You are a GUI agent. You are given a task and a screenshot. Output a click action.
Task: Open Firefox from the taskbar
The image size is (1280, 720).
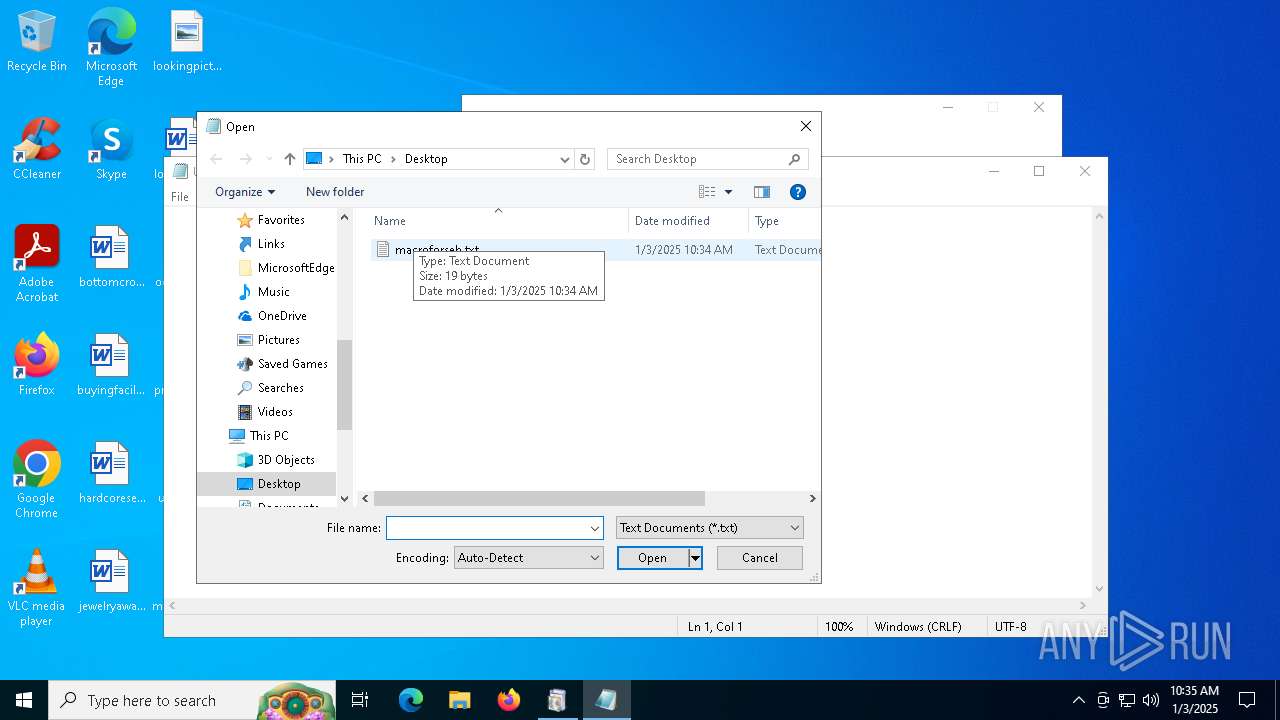(509, 700)
